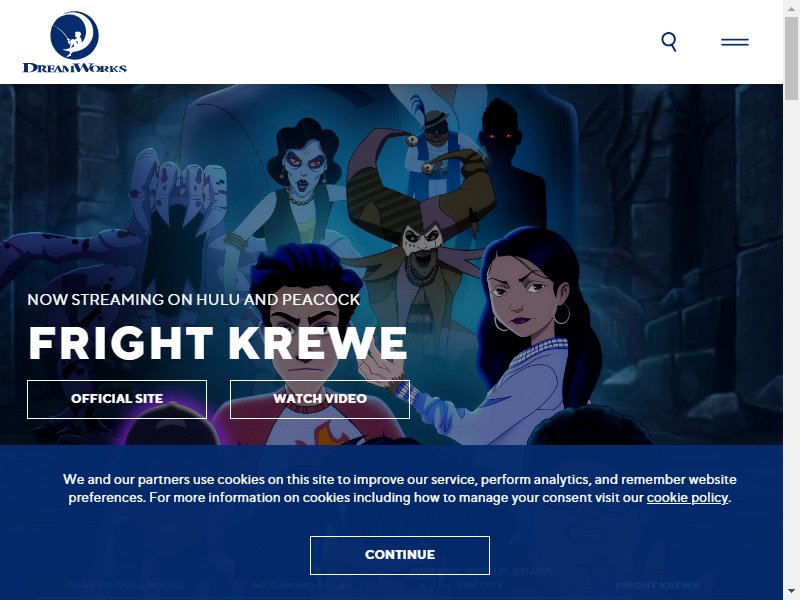
Task: Select the faded Gabby's Dollhouse tile
Action: [x=125, y=585]
